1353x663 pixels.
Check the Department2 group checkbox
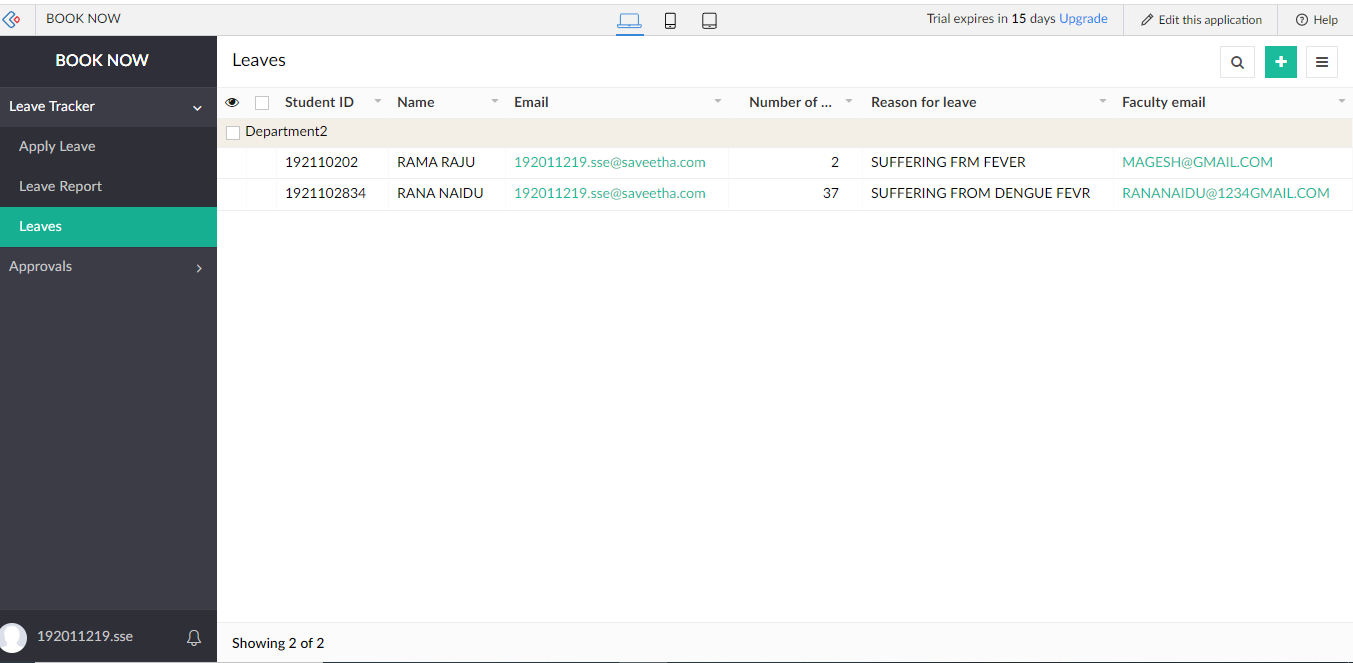click(x=233, y=131)
